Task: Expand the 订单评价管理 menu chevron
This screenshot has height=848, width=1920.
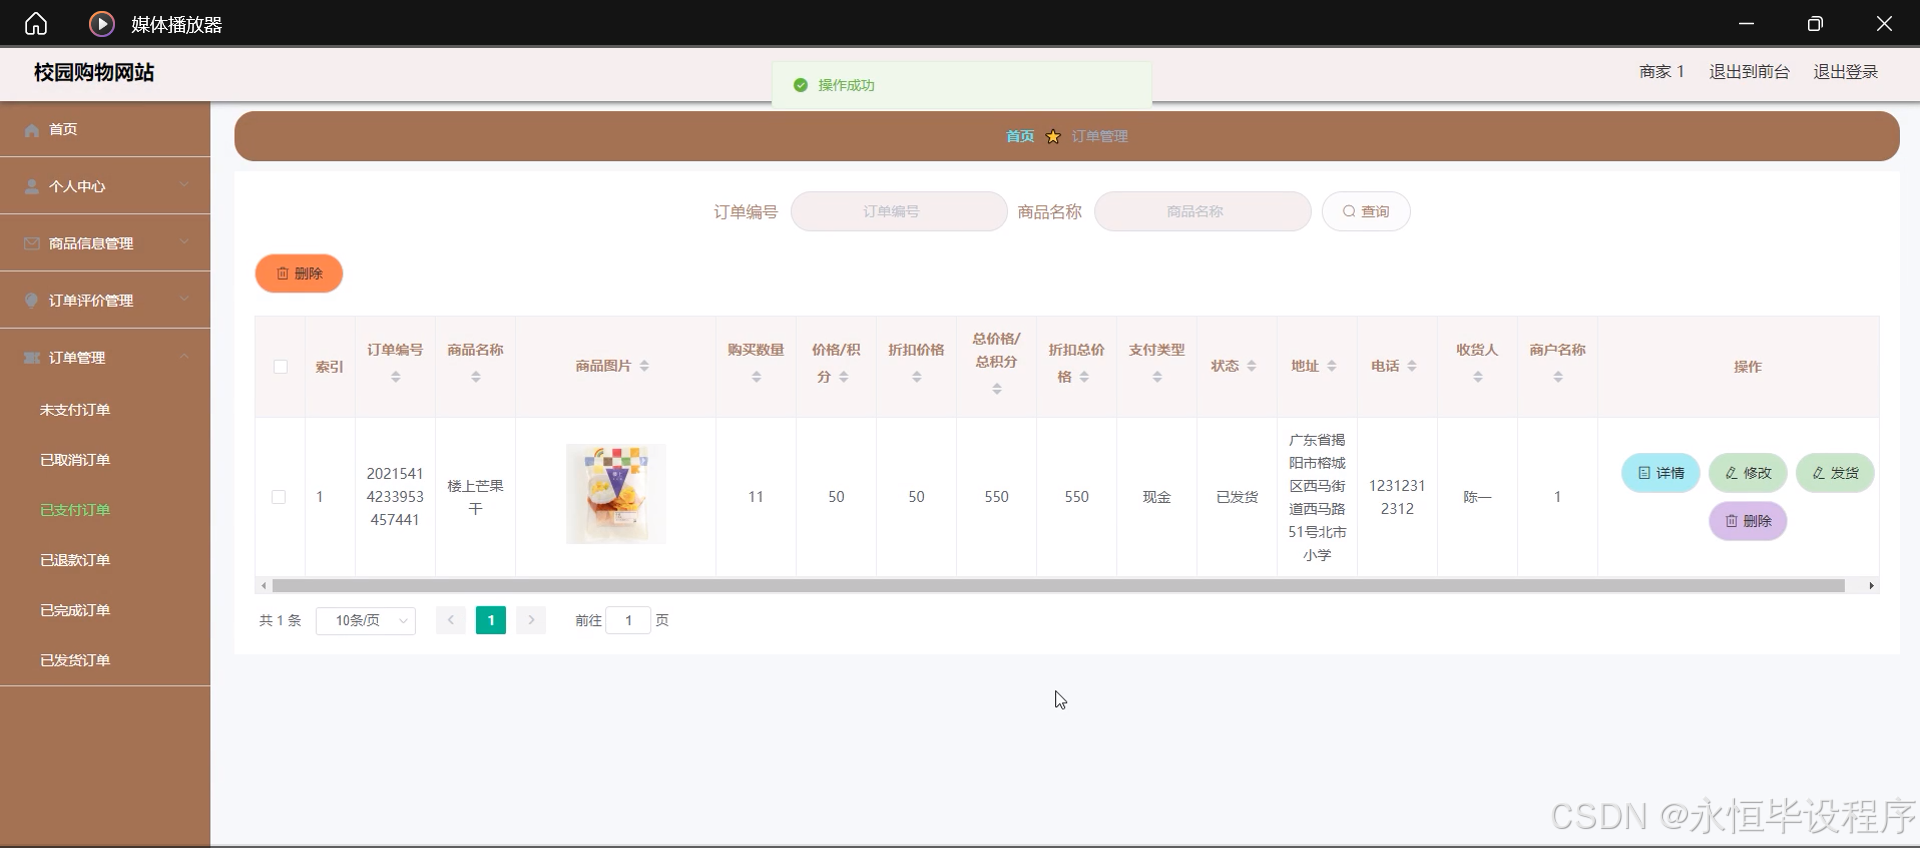Action: (x=184, y=299)
